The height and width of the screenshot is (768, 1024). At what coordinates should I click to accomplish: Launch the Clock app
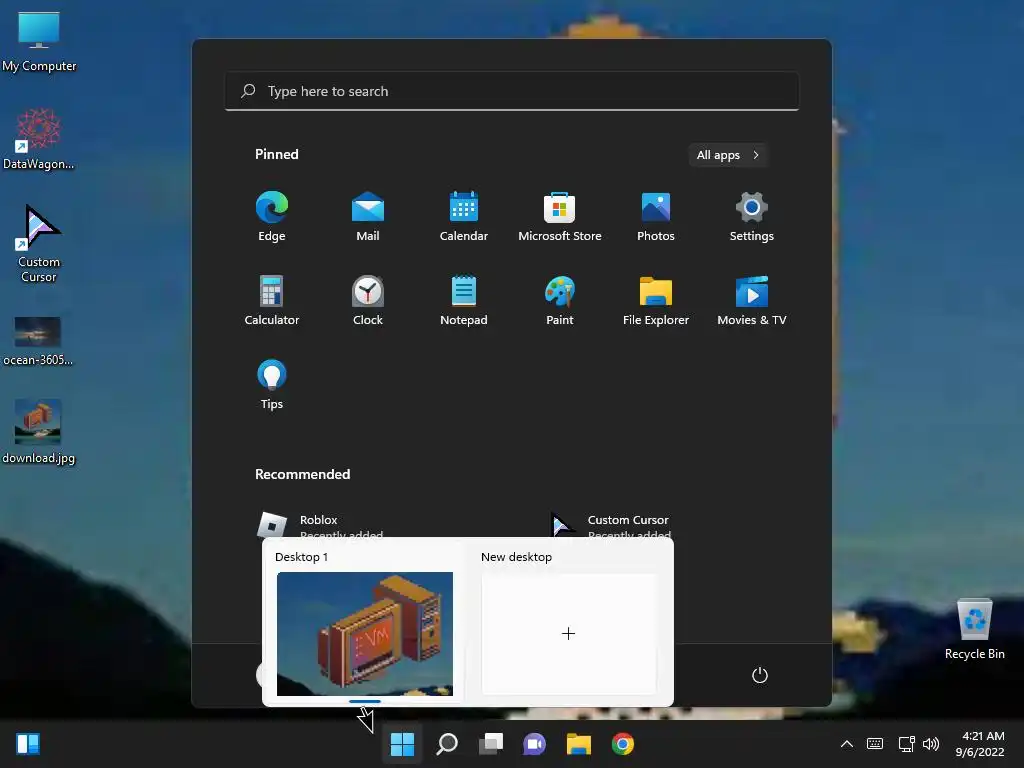click(368, 300)
